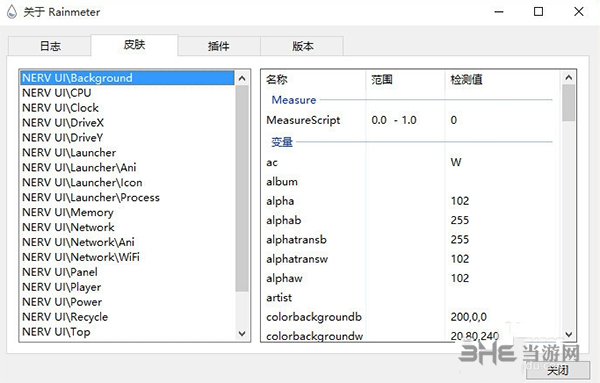Screen dimensions: 600x383
Task: Pick the NERV UI\Launcher skin
Action: pos(127,153)
